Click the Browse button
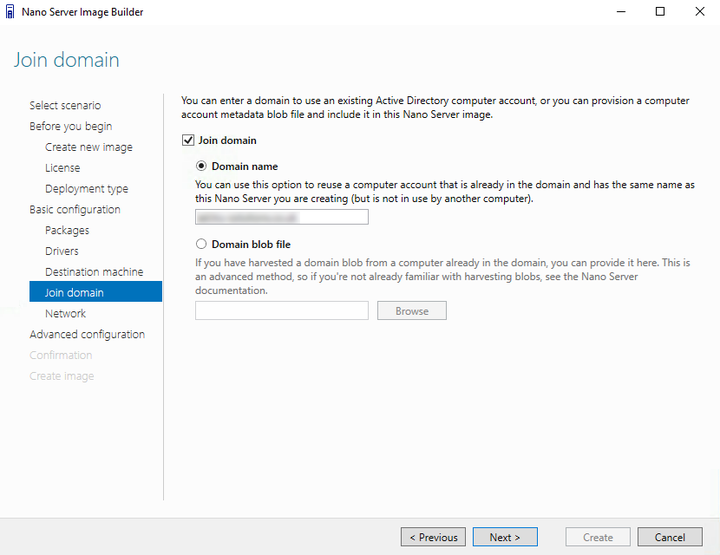 point(412,311)
